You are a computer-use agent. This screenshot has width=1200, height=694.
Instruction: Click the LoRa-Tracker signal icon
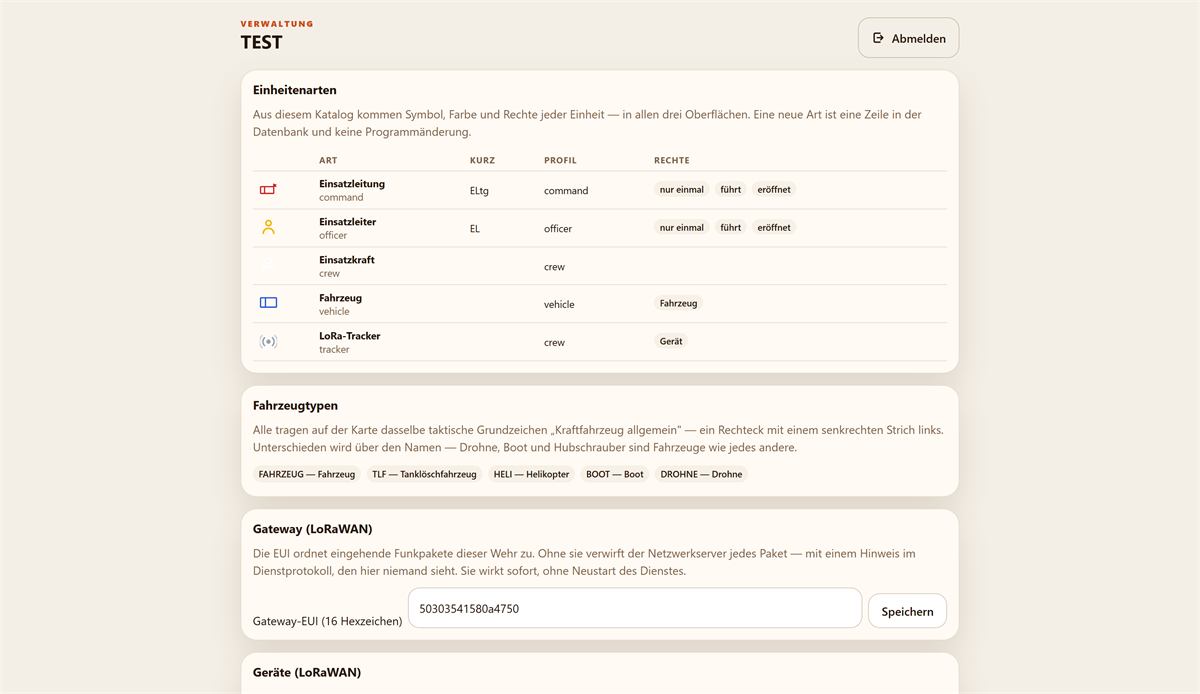tap(268, 341)
